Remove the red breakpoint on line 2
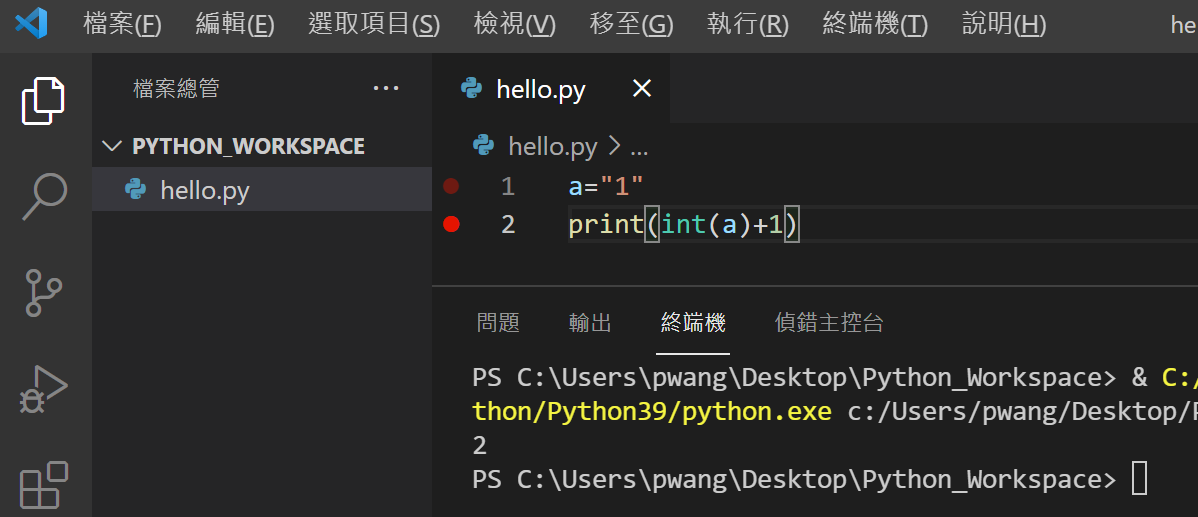This screenshot has width=1198, height=517. click(451, 224)
